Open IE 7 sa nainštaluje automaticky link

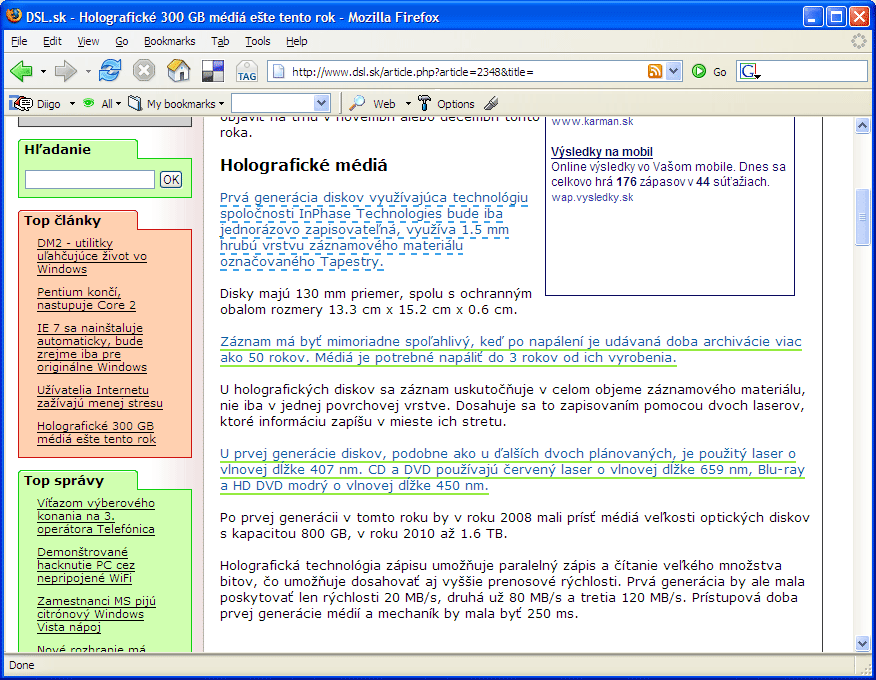coord(92,348)
